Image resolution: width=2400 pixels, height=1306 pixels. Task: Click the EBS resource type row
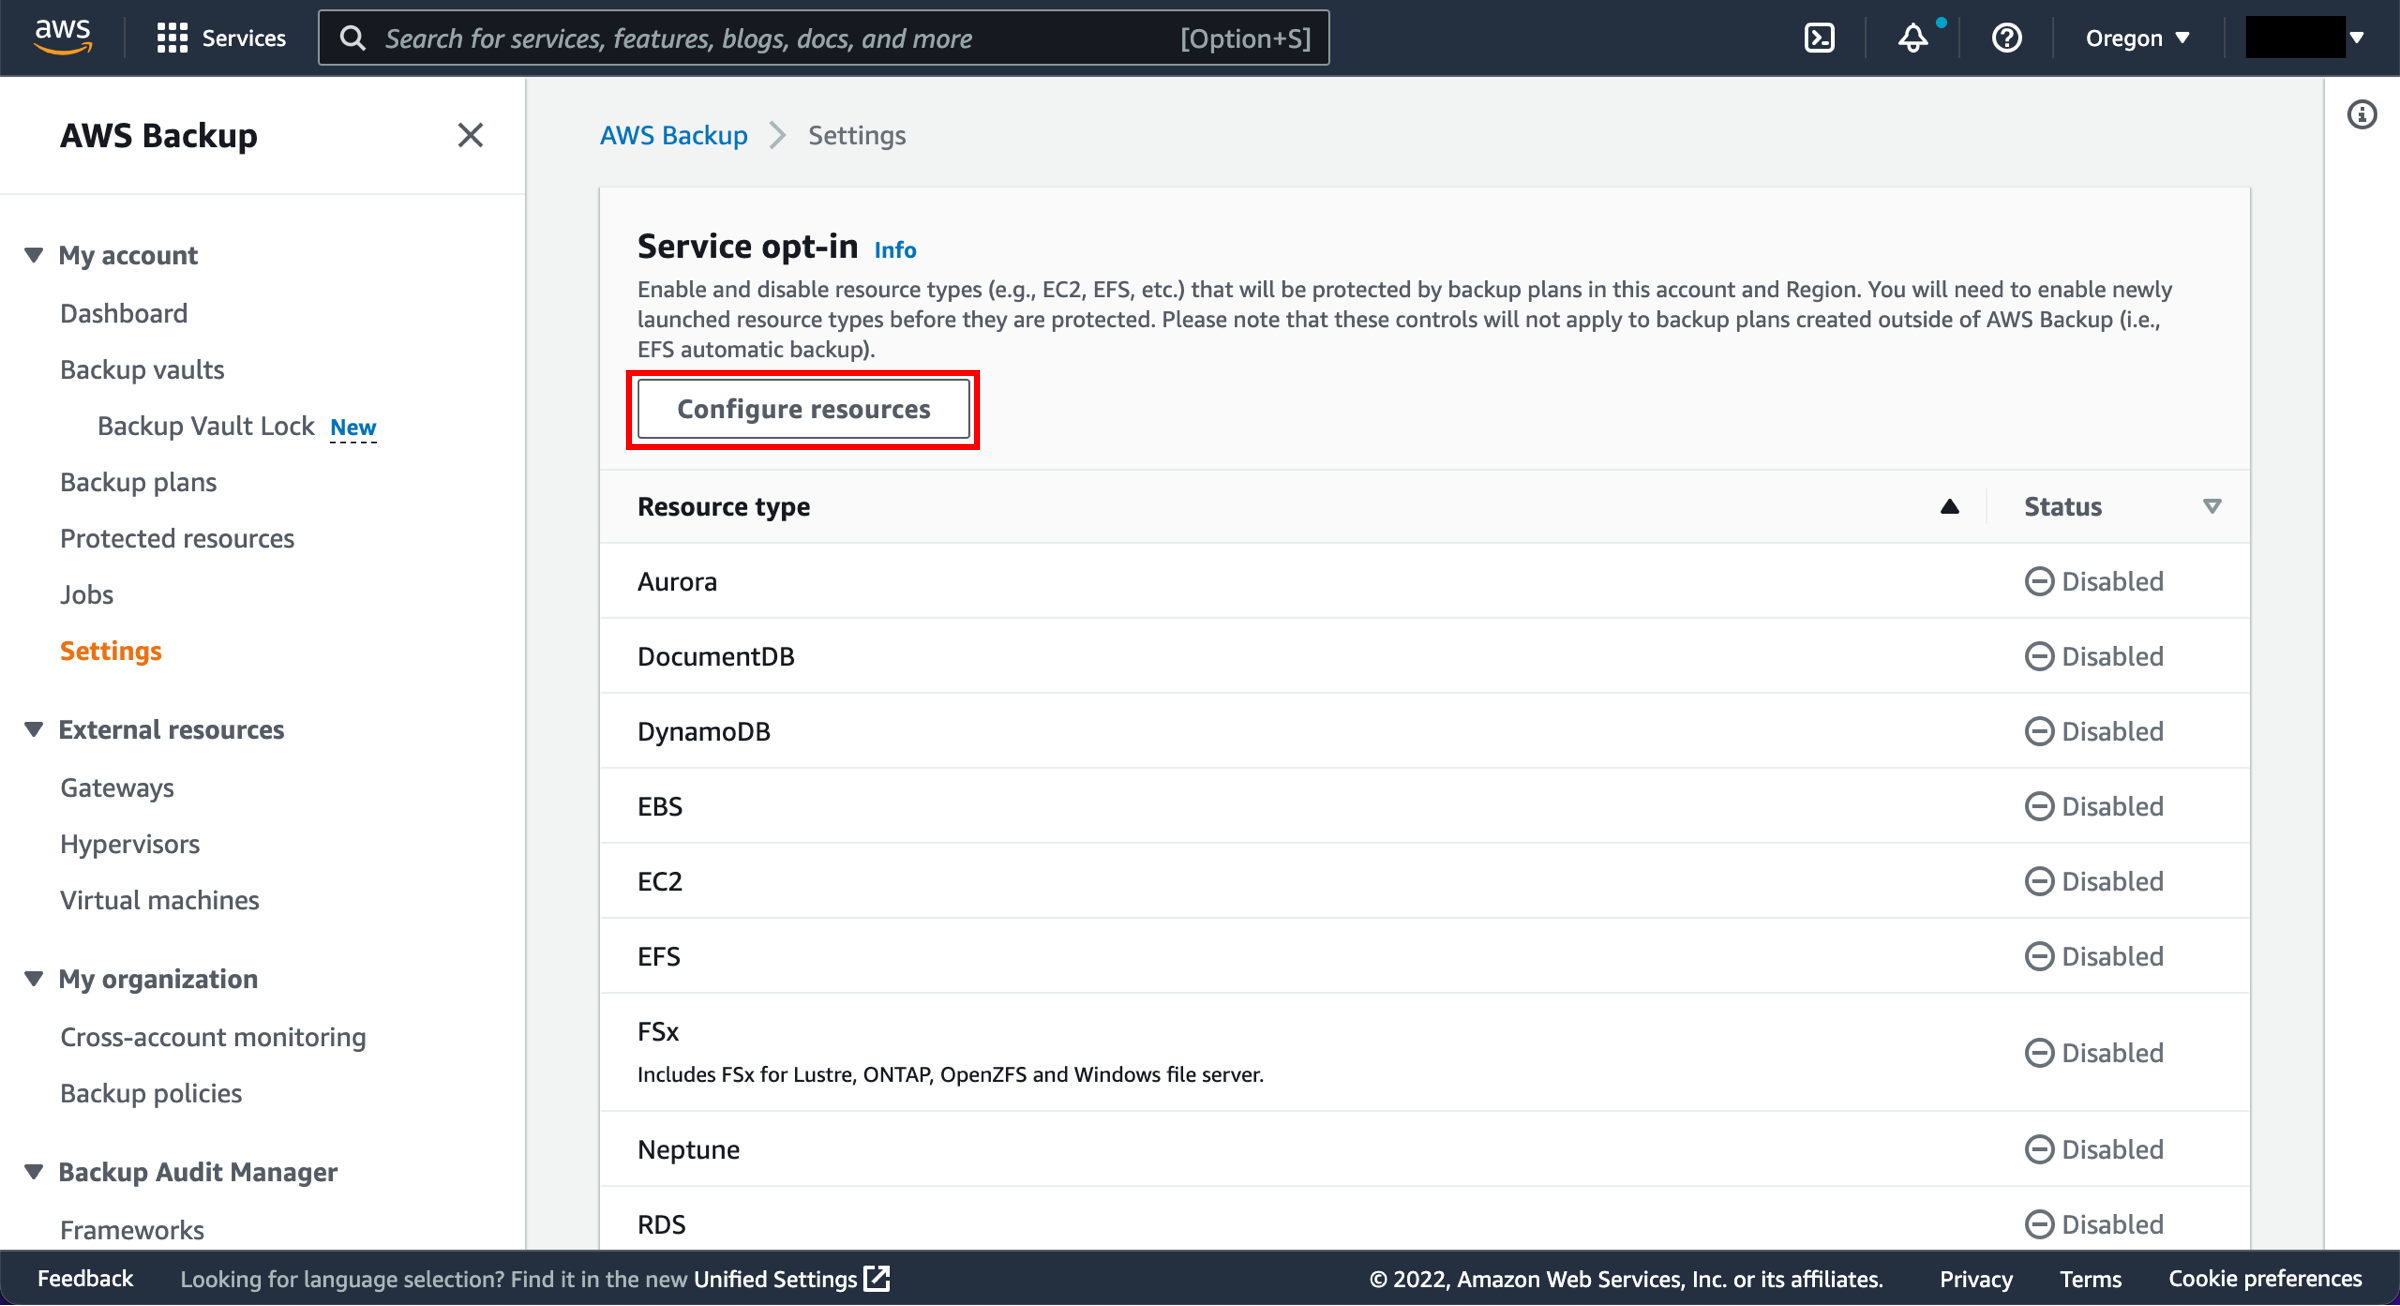[1425, 806]
